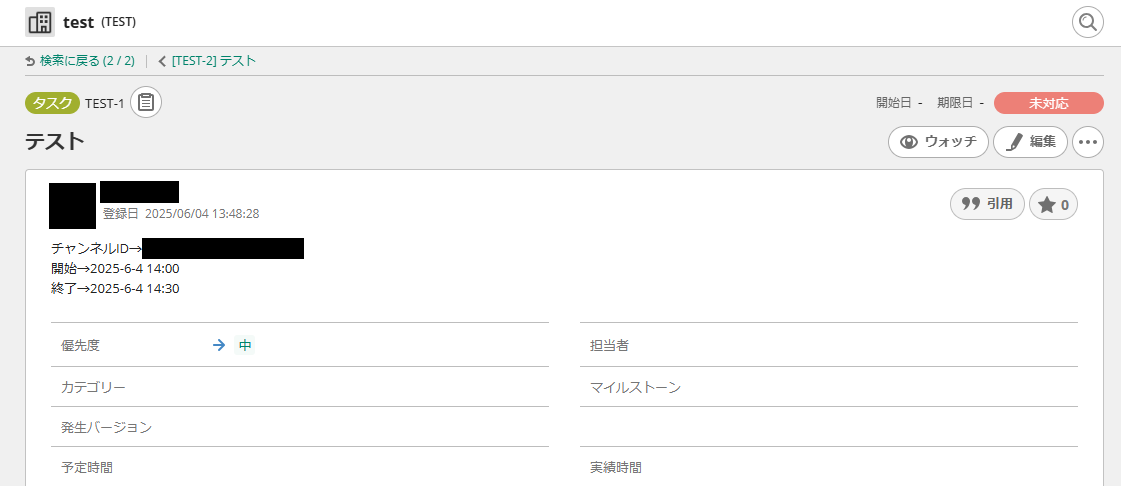Click the Edit button

pyautogui.click(x=1030, y=142)
